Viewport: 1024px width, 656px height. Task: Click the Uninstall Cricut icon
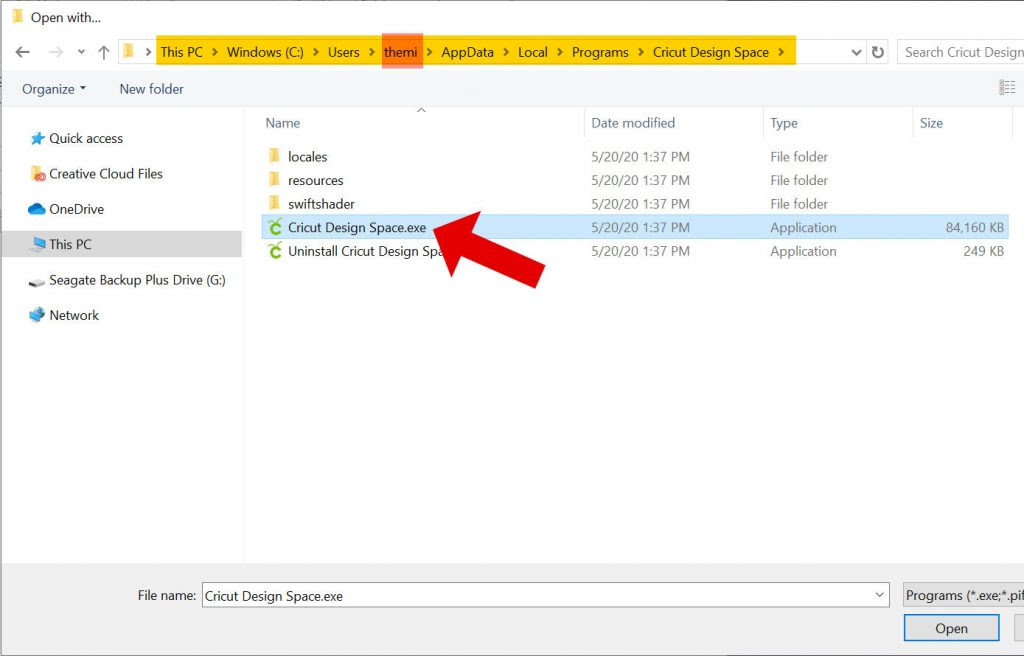point(275,250)
